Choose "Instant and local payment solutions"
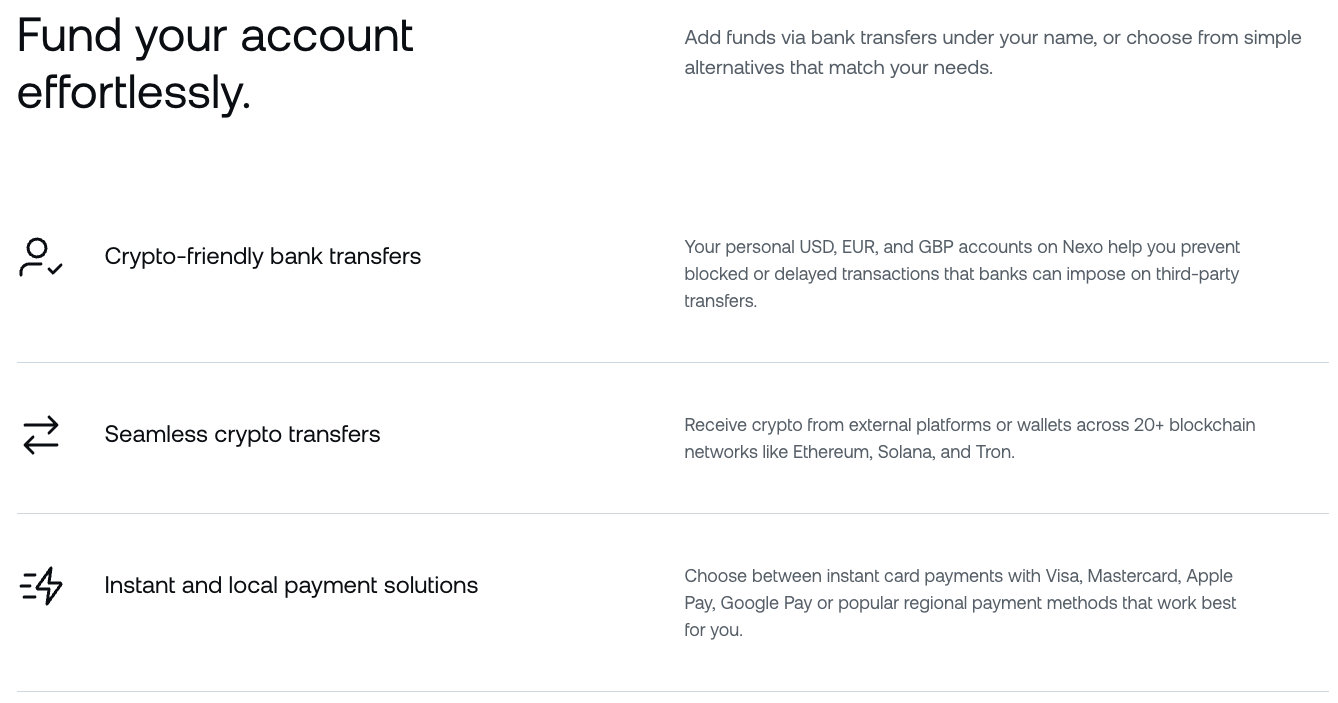This screenshot has height=703, width=1338. coord(291,585)
